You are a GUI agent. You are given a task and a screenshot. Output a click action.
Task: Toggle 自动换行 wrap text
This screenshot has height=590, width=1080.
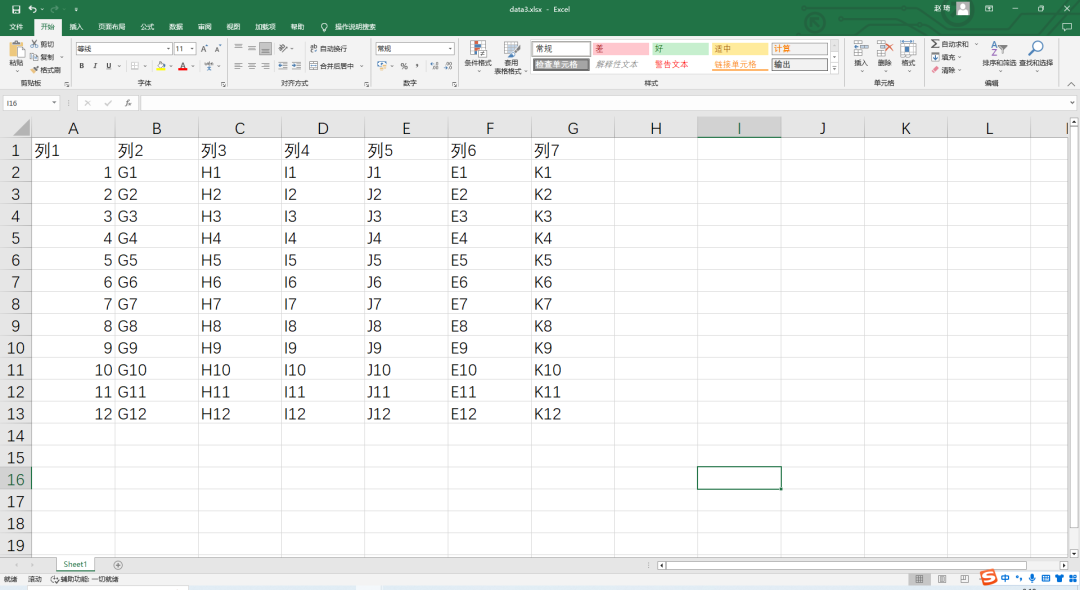(x=329, y=48)
